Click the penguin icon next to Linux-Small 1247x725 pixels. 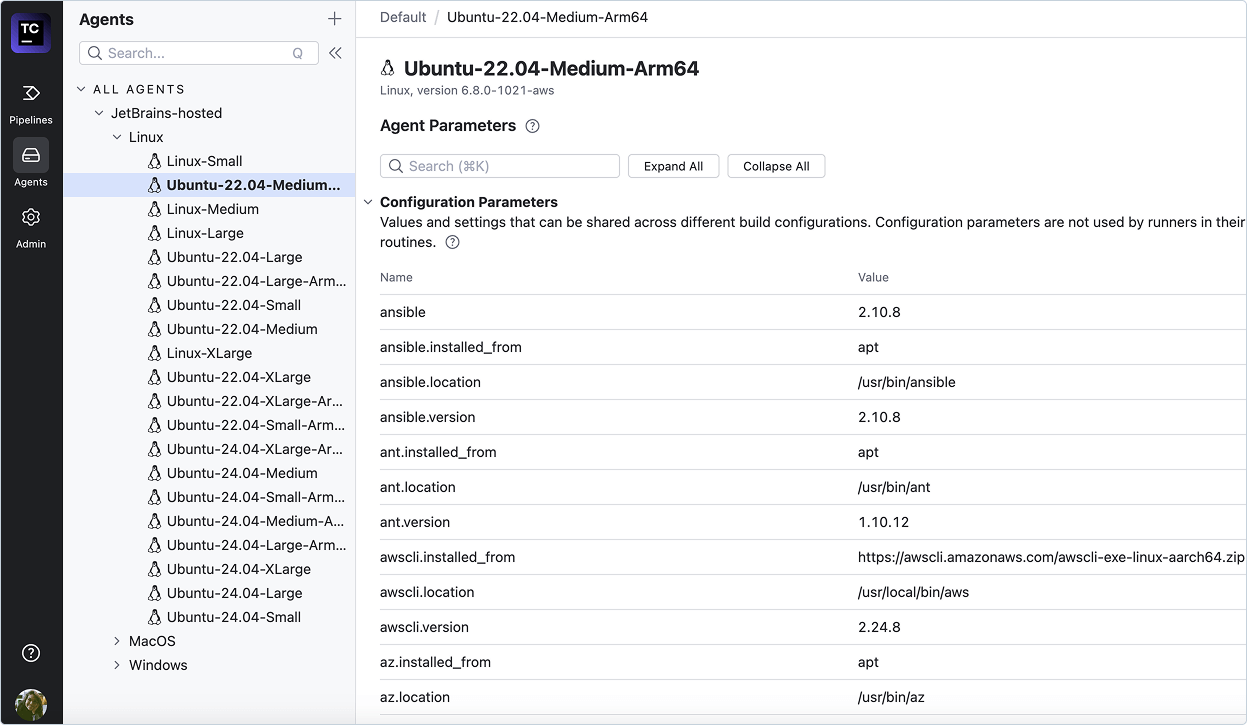coord(154,161)
